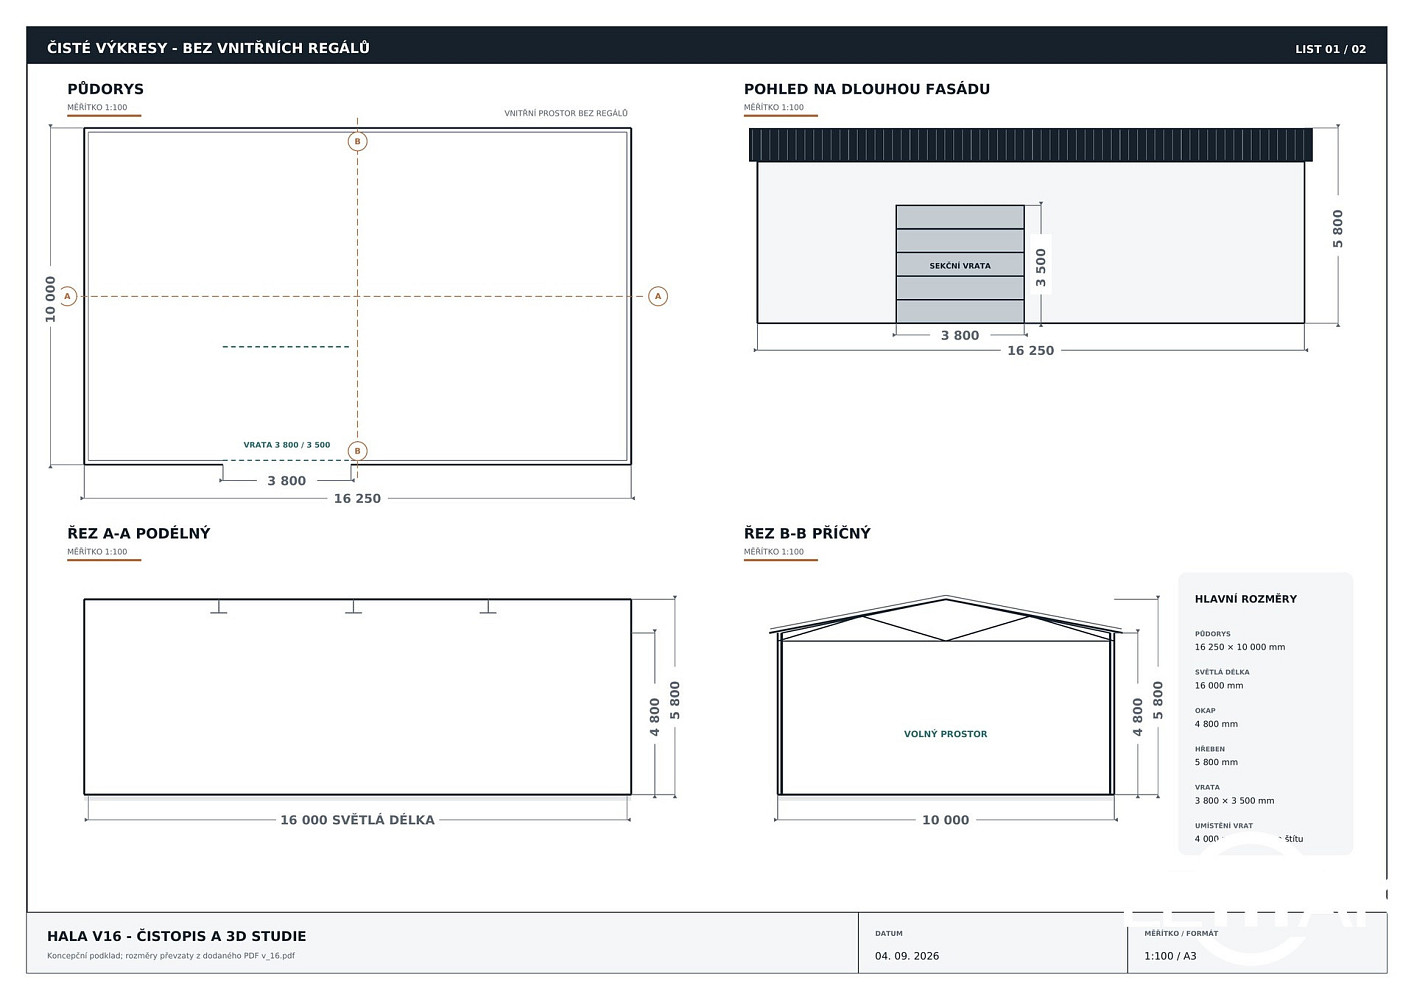Click the VOLNÝ PROSTOR label in section B-B
1414x1000 pixels.
(x=945, y=734)
